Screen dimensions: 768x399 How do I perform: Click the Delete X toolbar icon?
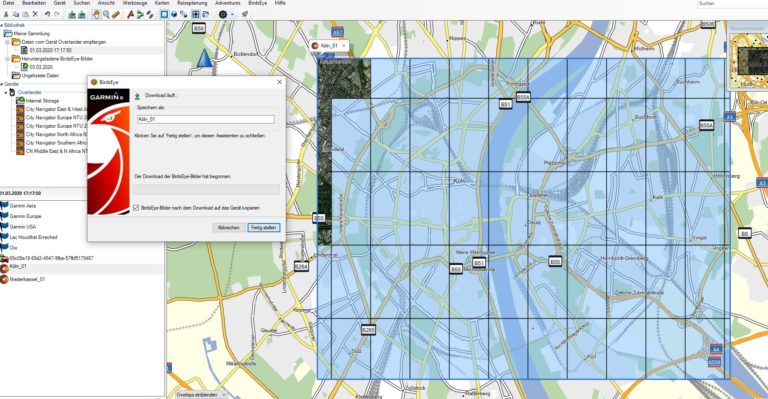35,15
